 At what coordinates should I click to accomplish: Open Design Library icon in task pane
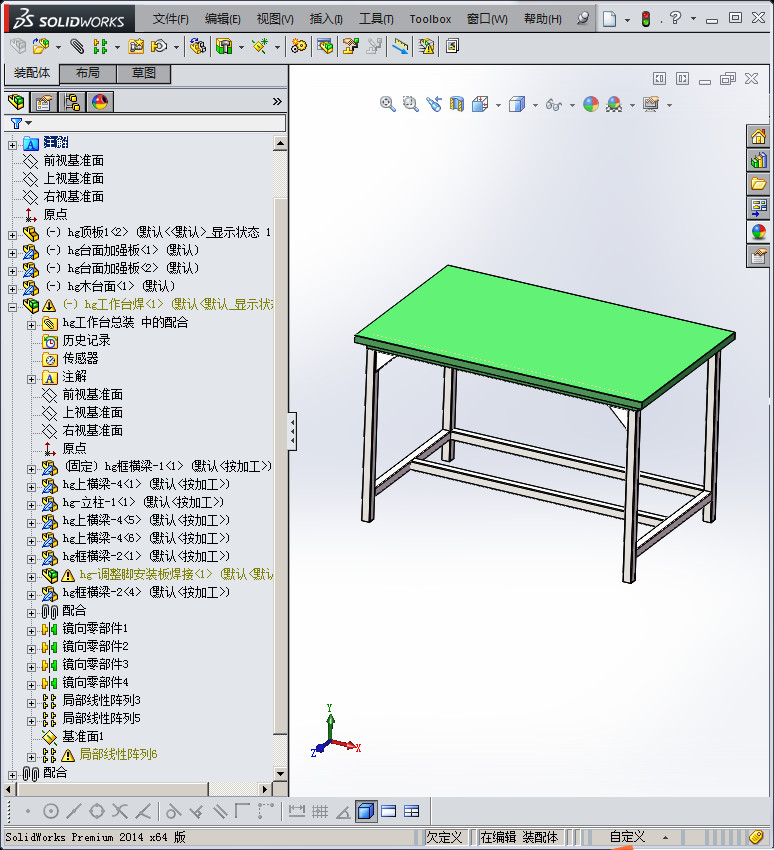758,160
